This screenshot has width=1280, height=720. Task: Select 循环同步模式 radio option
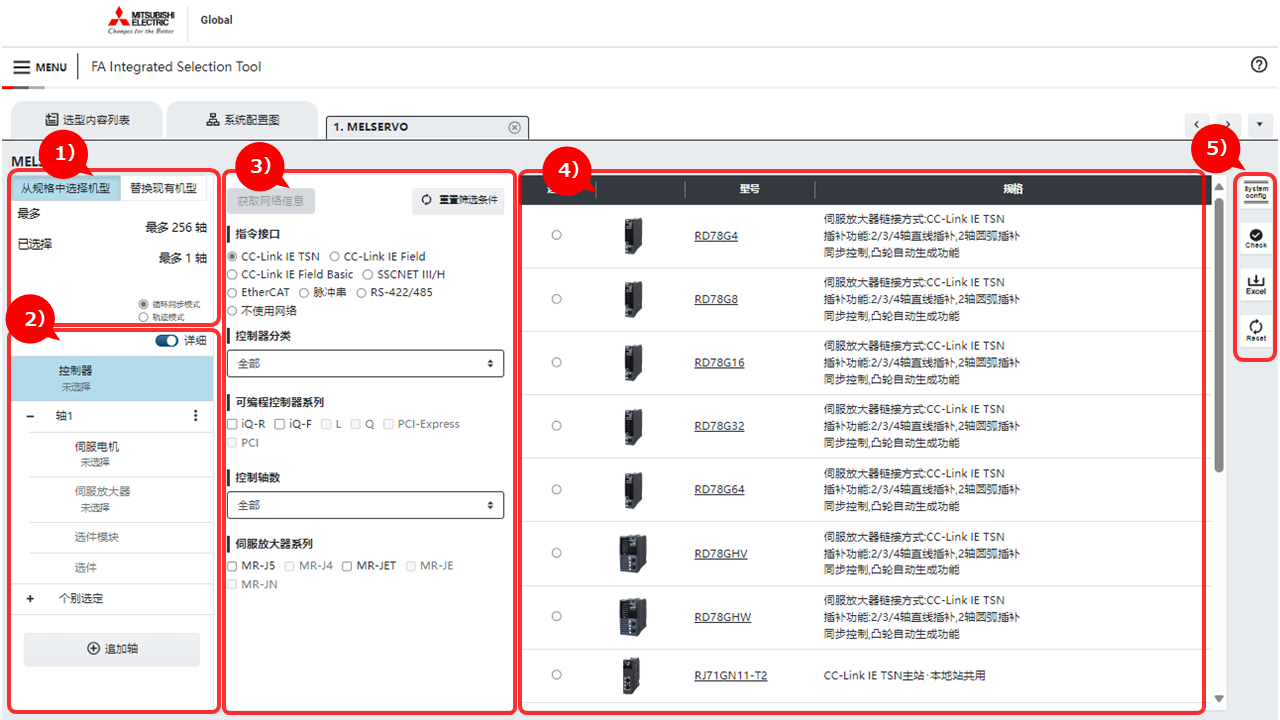[x=145, y=304]
